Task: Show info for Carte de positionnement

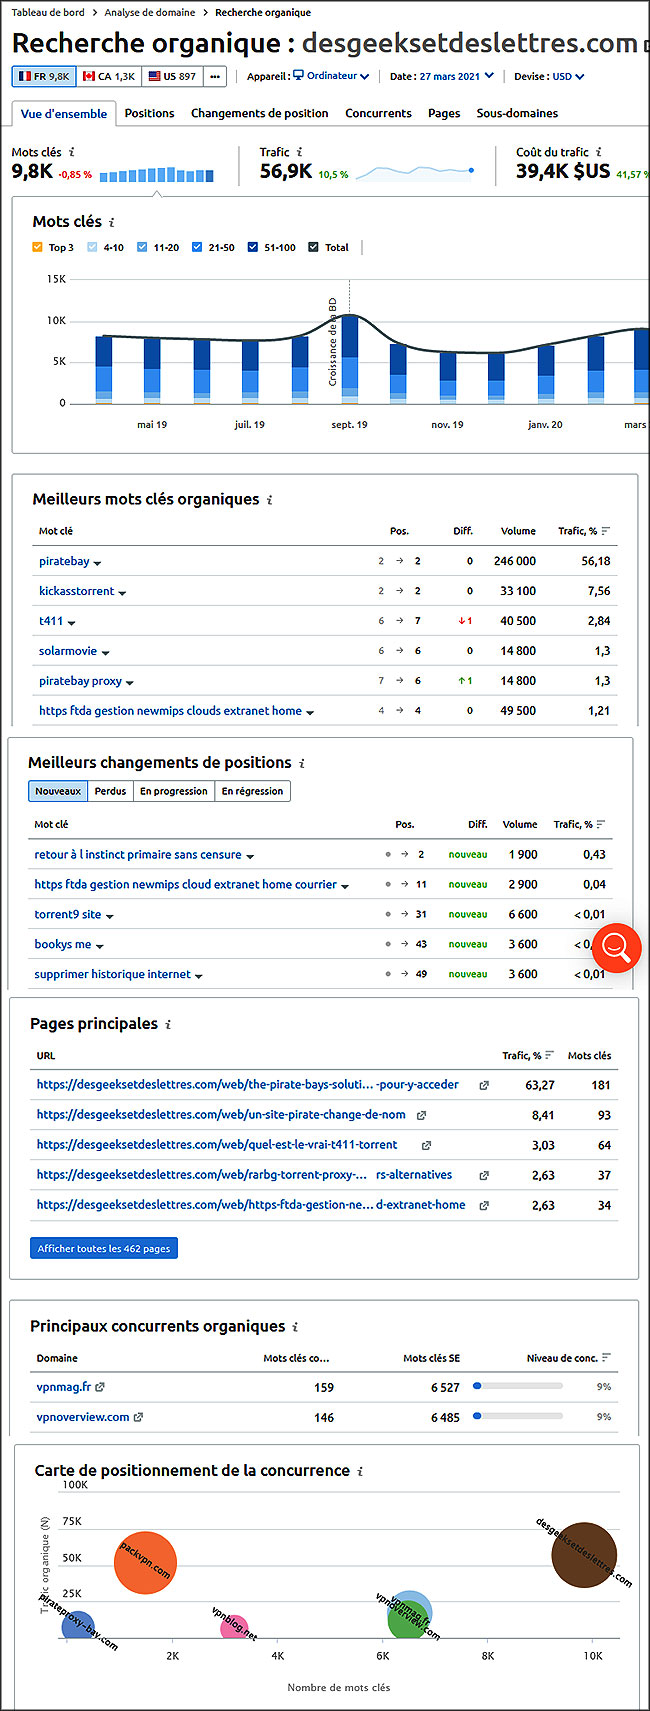Action: (x=360, y=1471)
